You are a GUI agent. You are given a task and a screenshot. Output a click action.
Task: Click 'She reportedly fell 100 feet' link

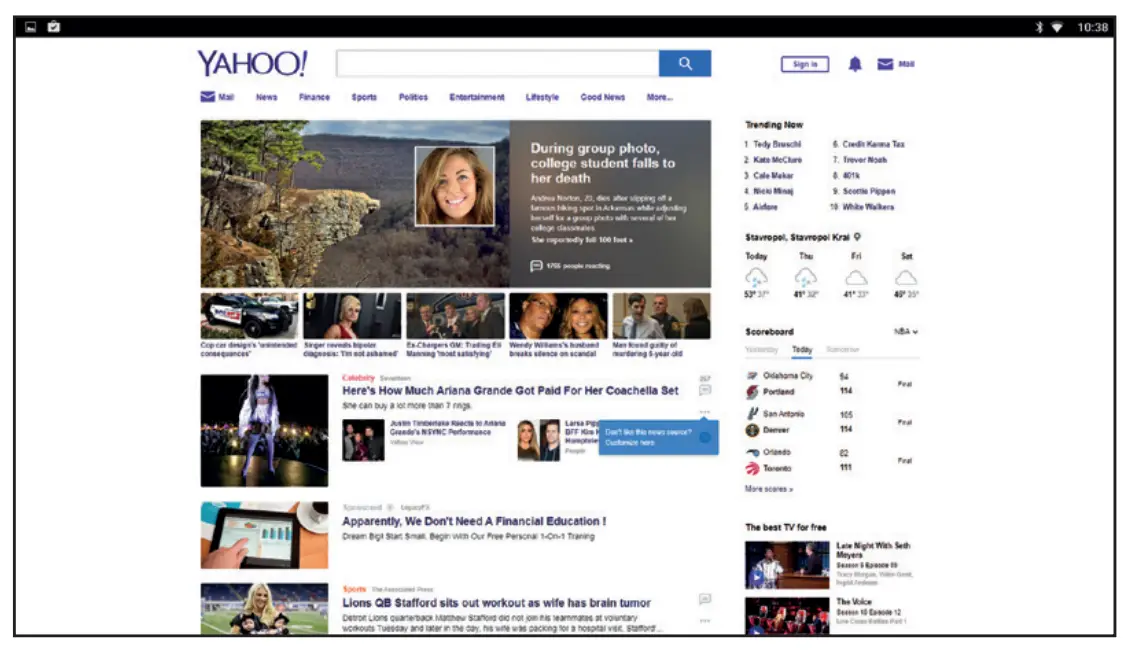point(582,240)
